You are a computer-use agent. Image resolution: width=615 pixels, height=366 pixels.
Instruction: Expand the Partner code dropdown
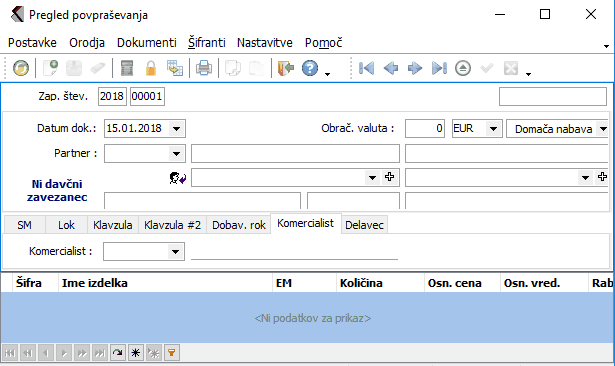[176, 153]
